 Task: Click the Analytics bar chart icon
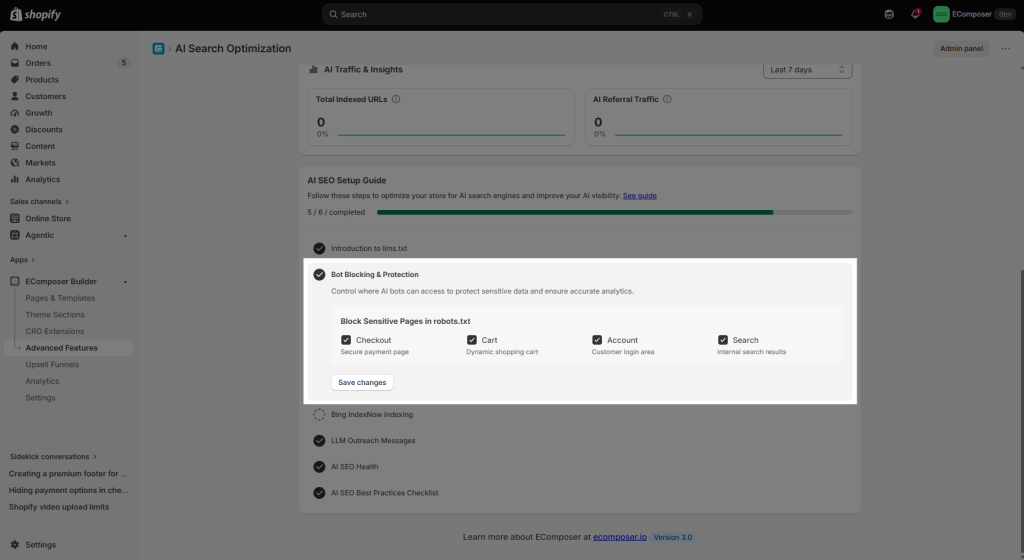pyautogui.click(x=15, y=179)
